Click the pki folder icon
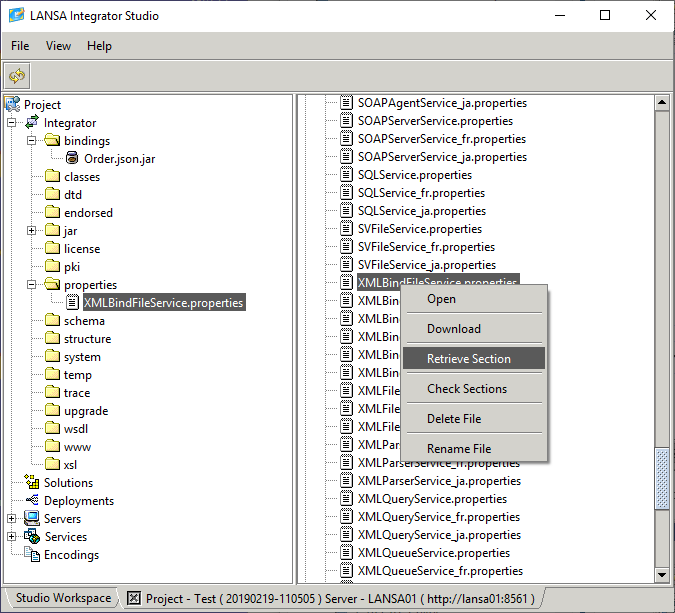Viewport: 675px width, 613px height. pyautogui.click(x=53, y=266)
